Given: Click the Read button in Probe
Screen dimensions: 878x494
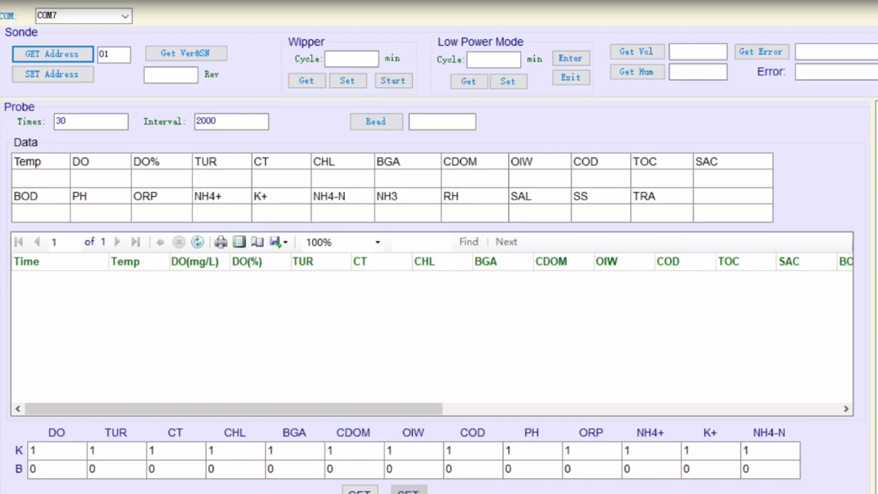Looking at the screenshot, I should tap(376, 122).
